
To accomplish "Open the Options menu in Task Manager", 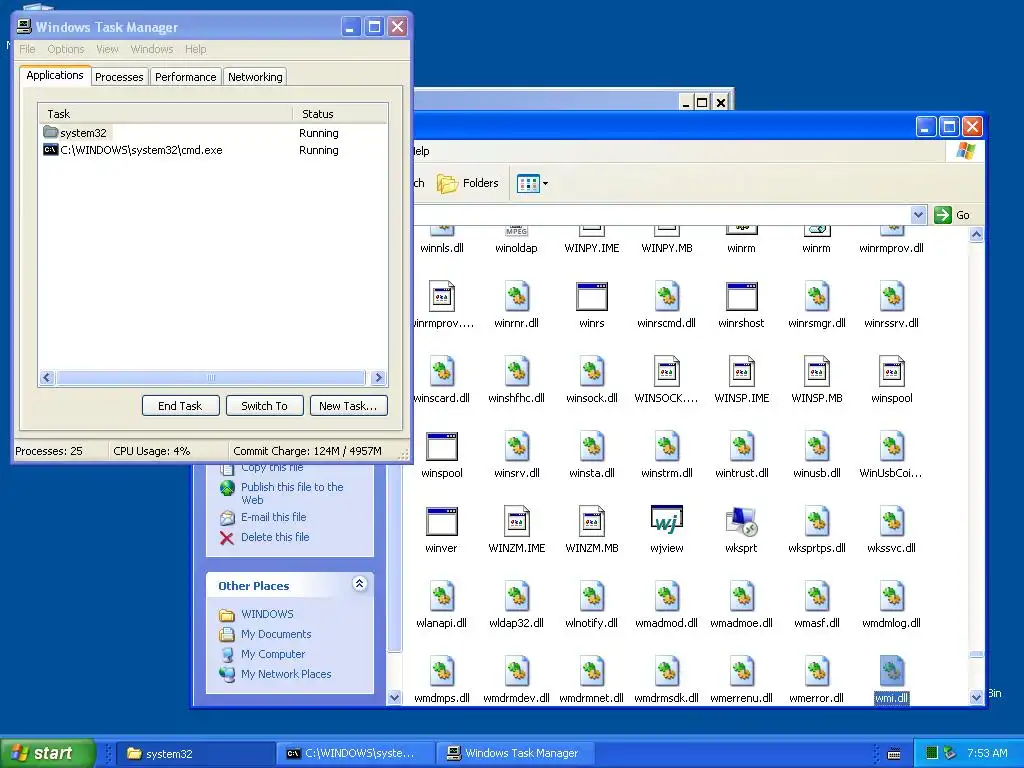I will (x=65, y=49).
